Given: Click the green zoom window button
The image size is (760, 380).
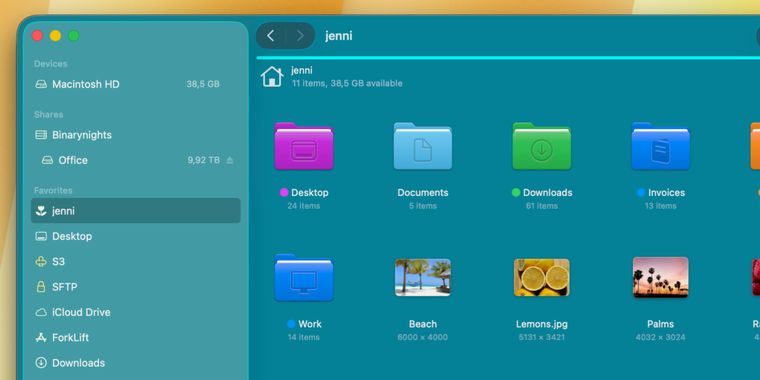Looking at the screenshot, I should [74, 36].
